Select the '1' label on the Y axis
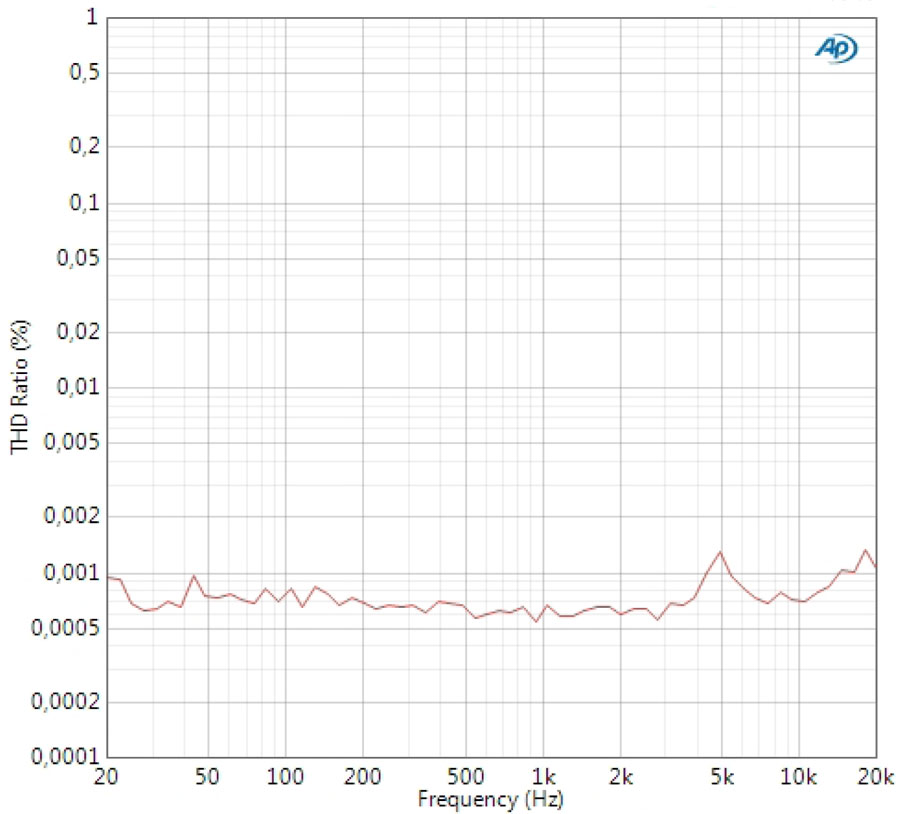The width and height of the screenshot is (900, 814). point(92,17)
